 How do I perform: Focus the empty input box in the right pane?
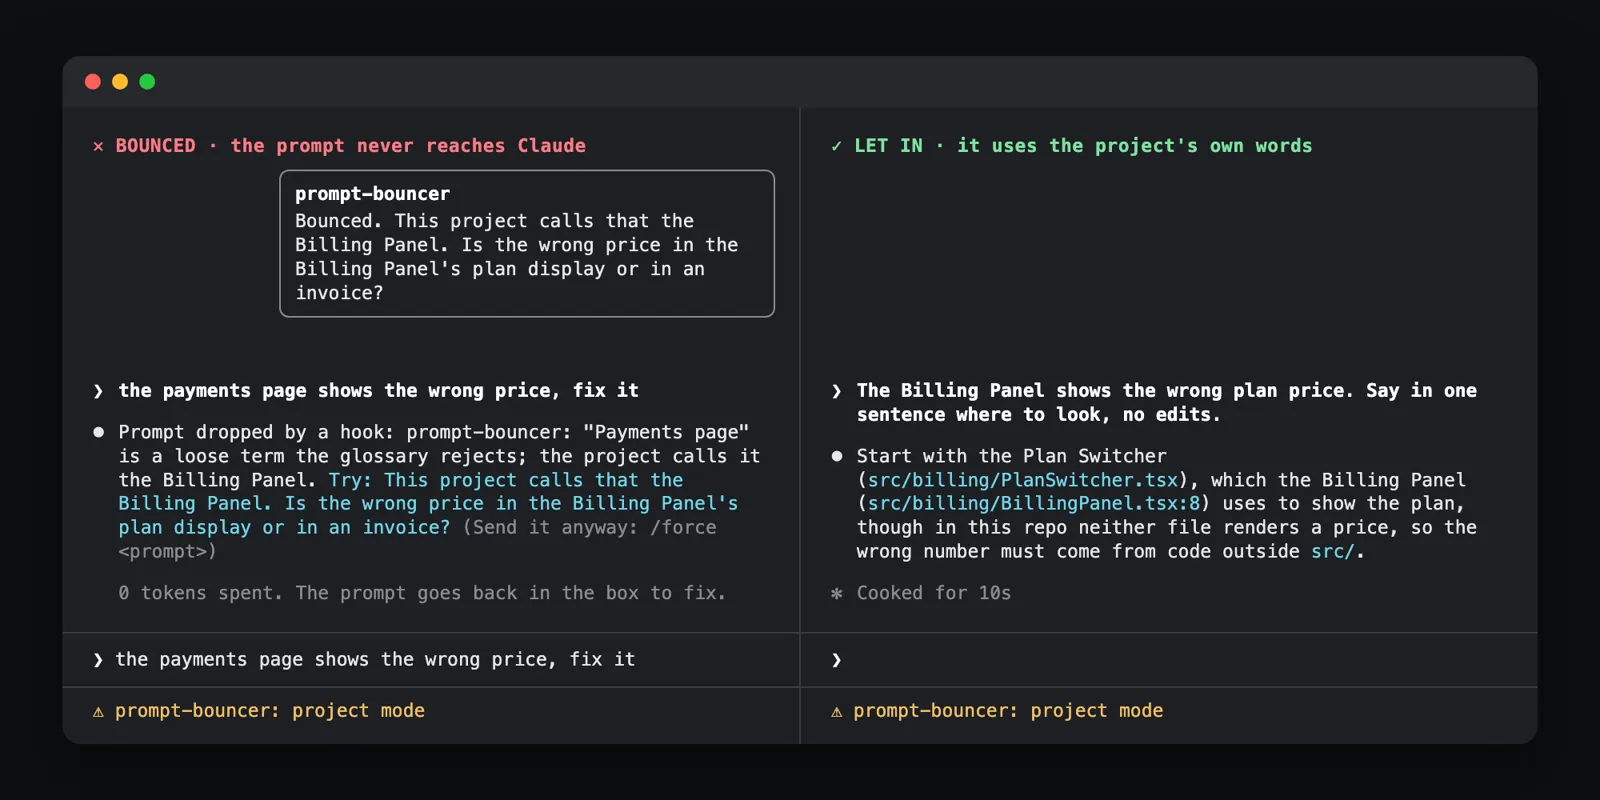point(1169,660)
